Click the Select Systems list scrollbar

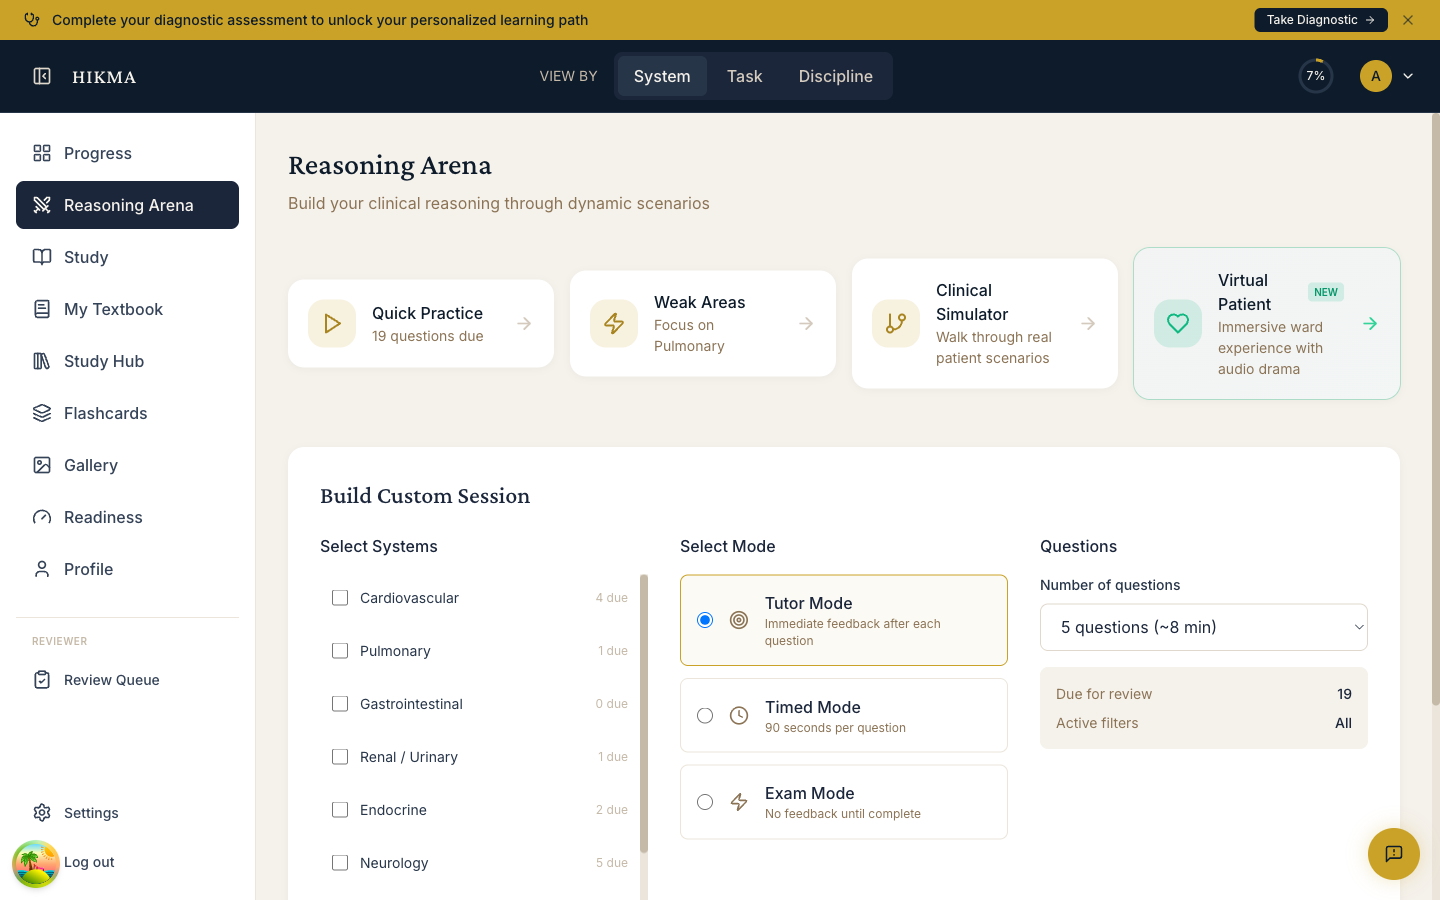click(644, 713)
